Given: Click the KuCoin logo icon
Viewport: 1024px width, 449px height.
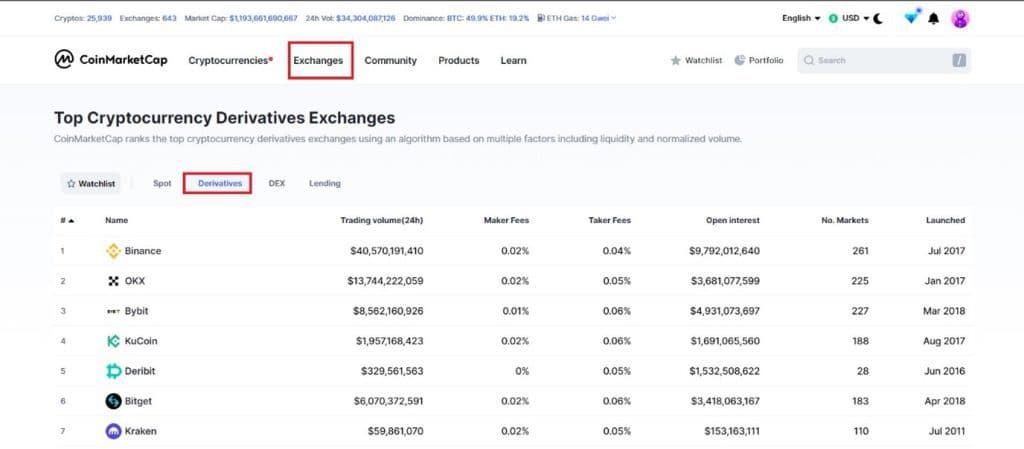Looking at the screenshot, I should 114,341.
